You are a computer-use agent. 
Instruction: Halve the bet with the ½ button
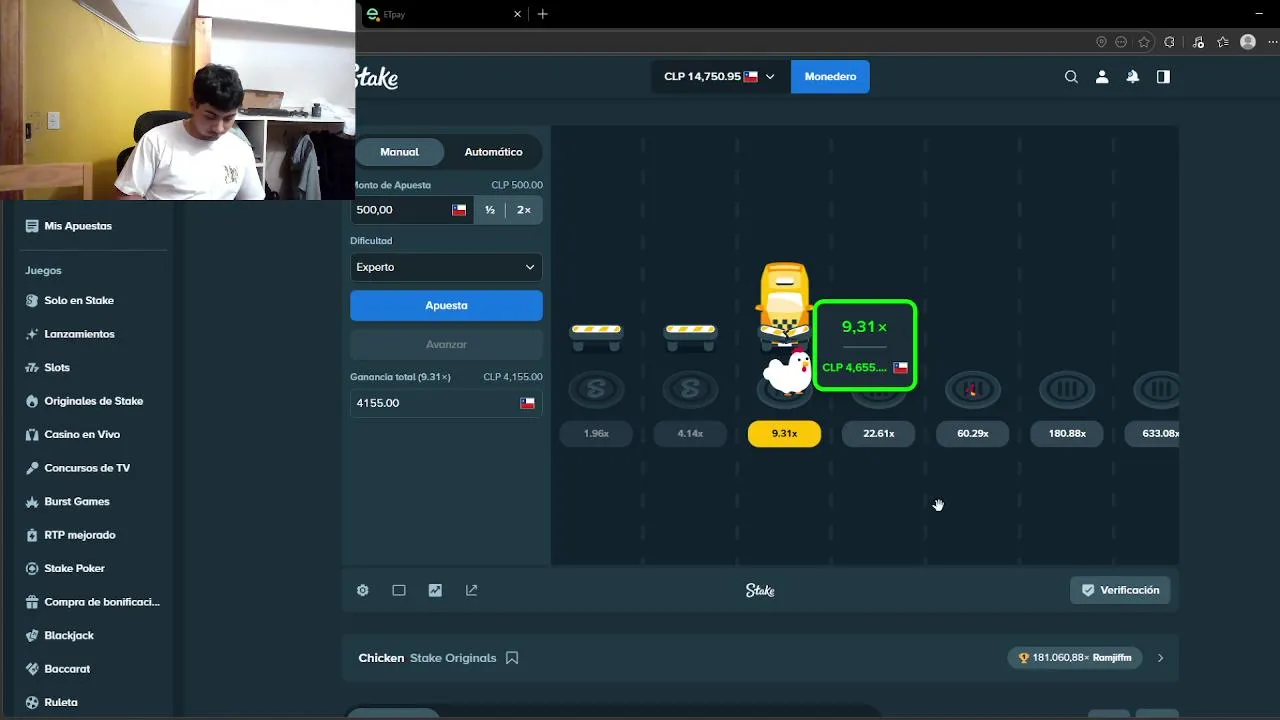490,210
